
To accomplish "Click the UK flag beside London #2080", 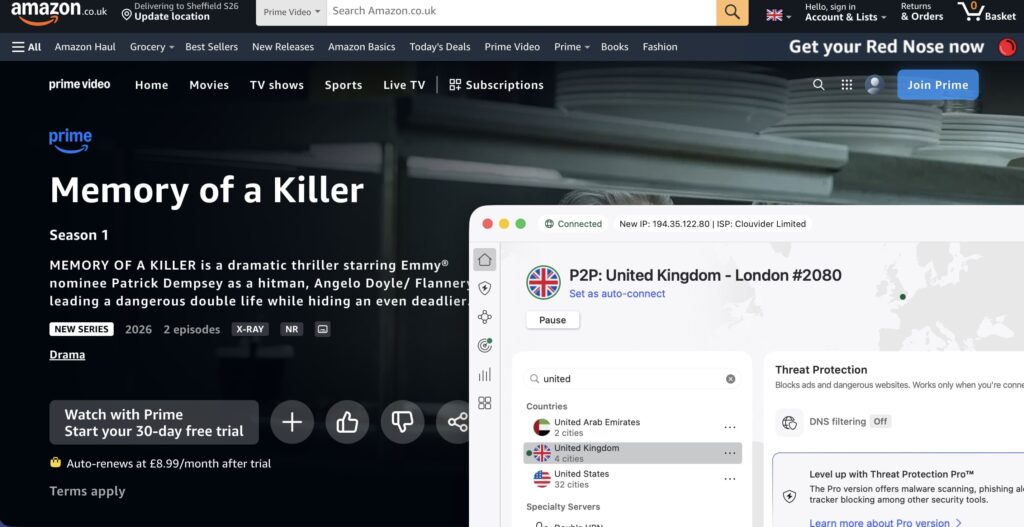I will [543, 282].
